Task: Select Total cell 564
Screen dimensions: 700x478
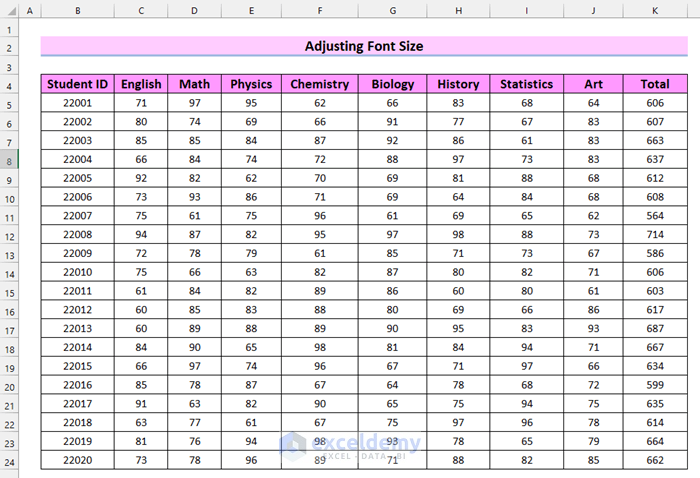Action: coord(655,216)
